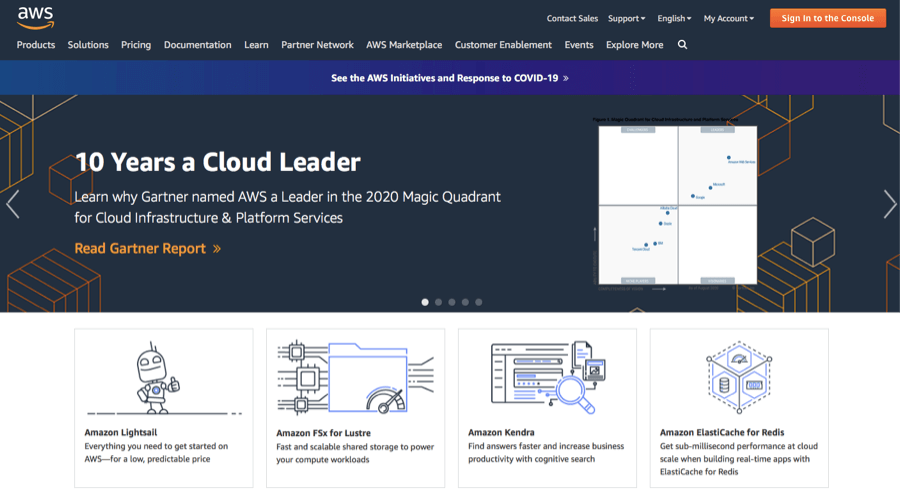Image resolution: width=900 pixels, height=498 pixels.
Task: Click the ElastiCache 'sub-millisecond performance' description
Action: click(x=739, y=459)
